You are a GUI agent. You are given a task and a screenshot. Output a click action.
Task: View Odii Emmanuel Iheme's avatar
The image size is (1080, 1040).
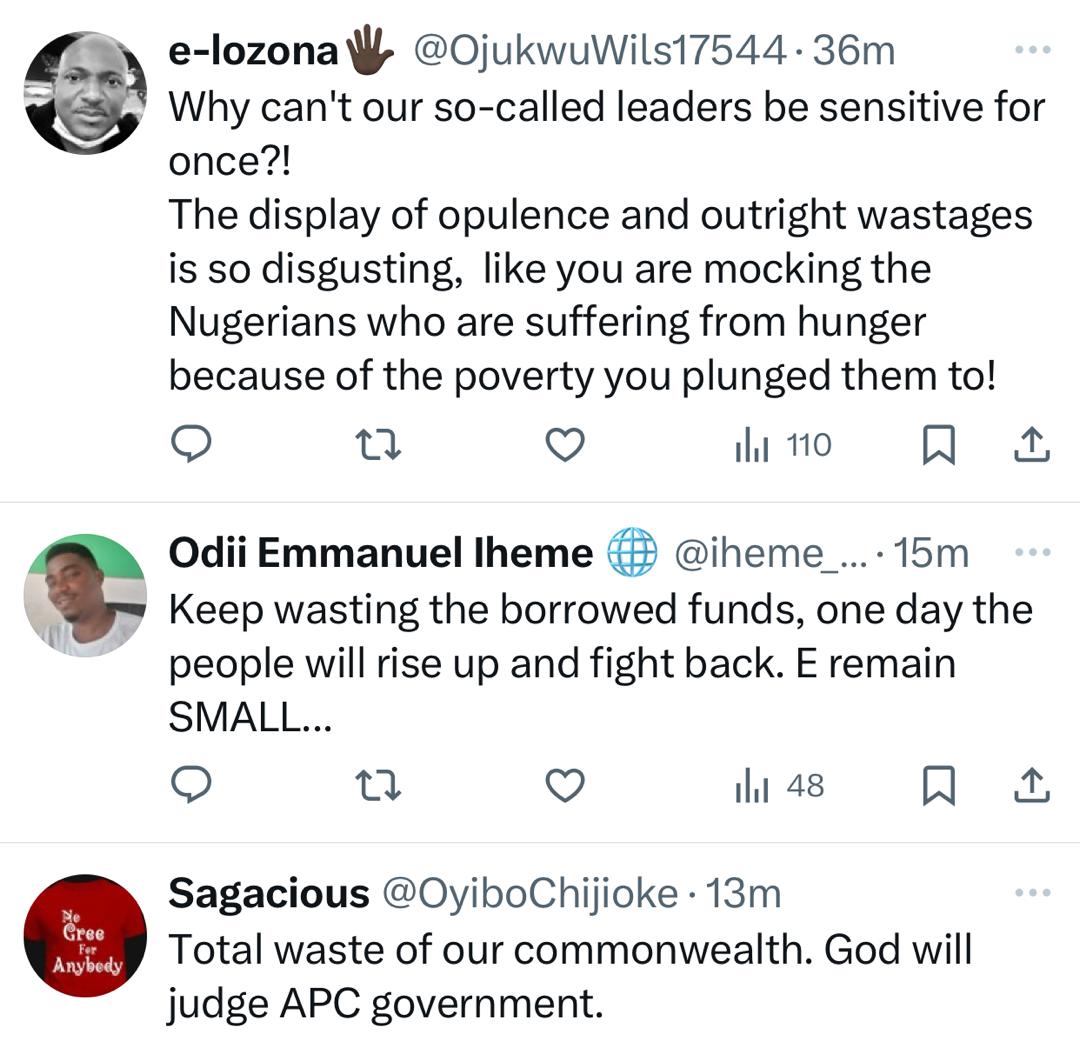[84, 595]
